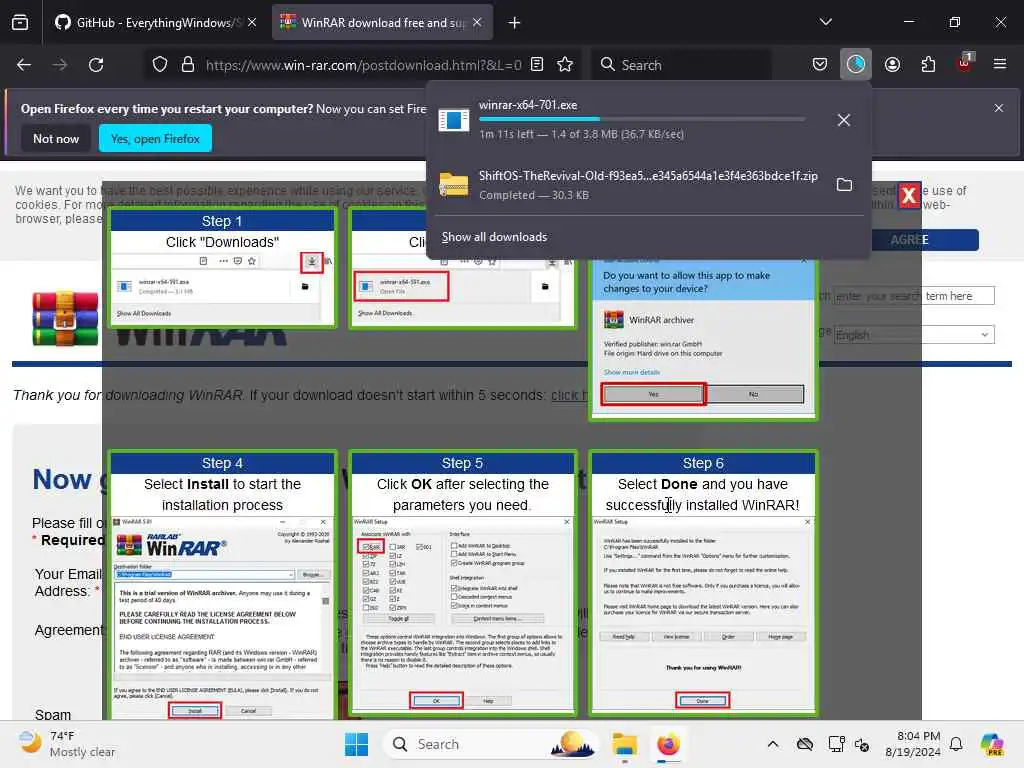Open tracking protection shield icon
Image resolution: width=1024 pixels, height=768 pixels.
160,65
